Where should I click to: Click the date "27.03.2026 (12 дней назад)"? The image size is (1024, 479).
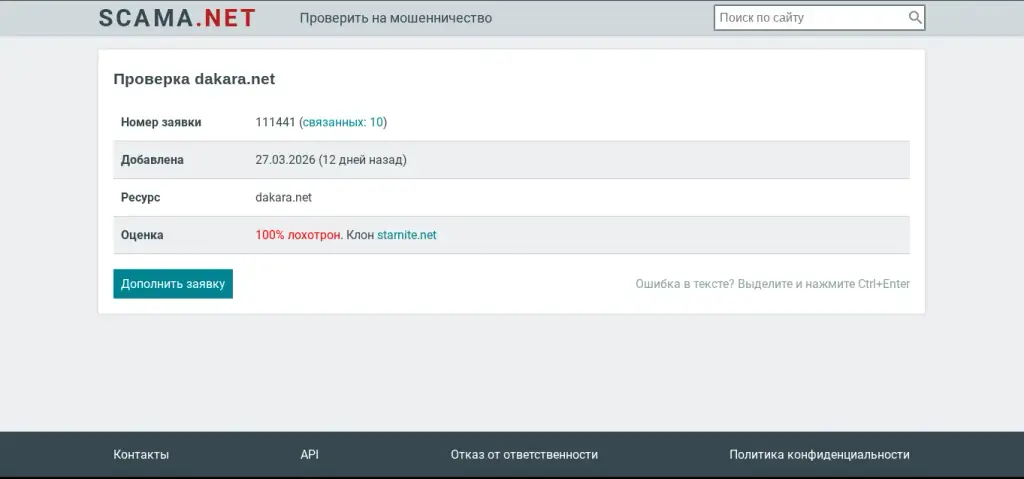331,160
